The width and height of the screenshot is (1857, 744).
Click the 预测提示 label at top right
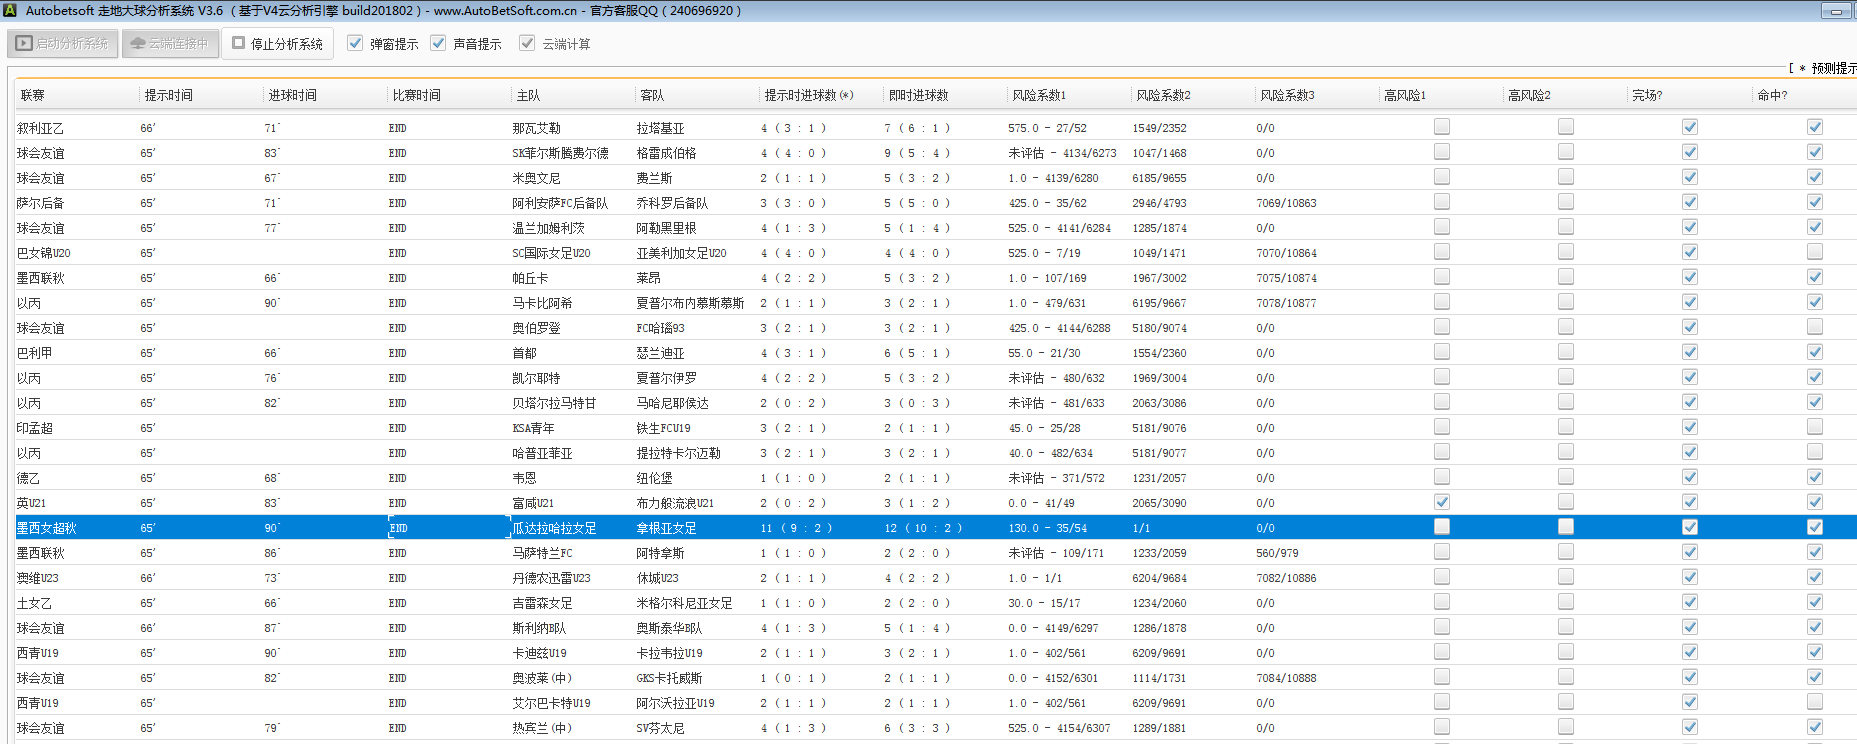tap(1833, 68)
